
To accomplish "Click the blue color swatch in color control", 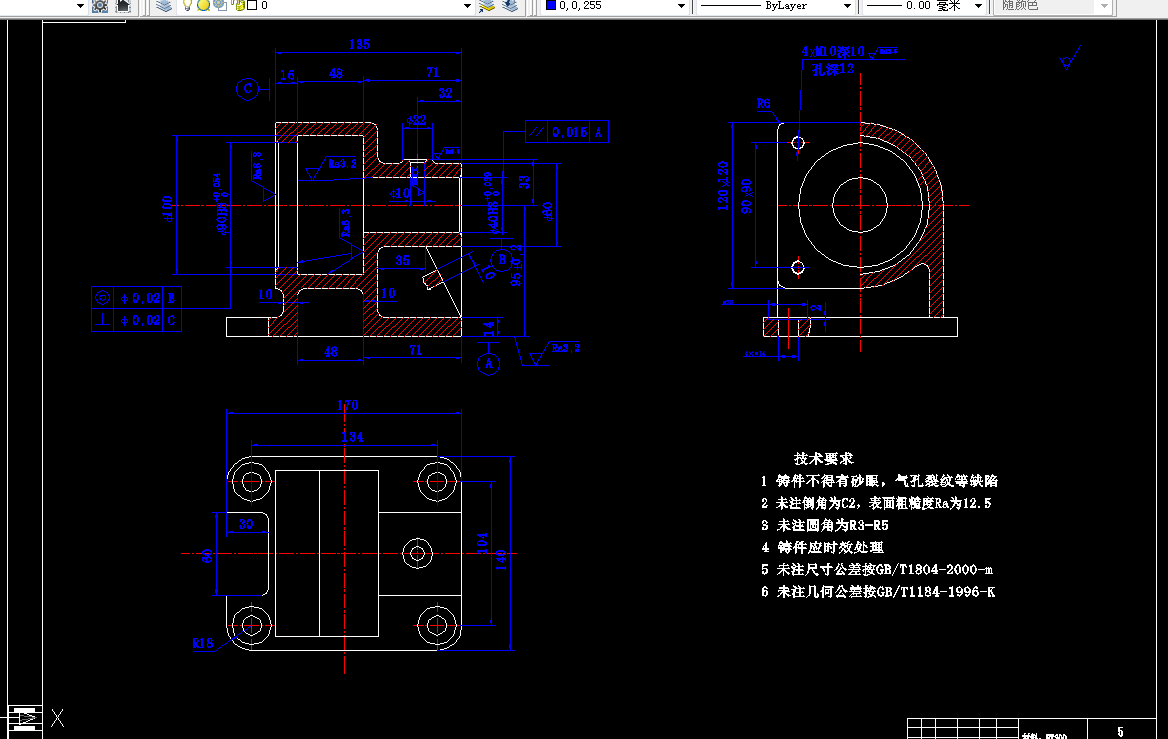I will pyautogui.click(x=551, y=7).
